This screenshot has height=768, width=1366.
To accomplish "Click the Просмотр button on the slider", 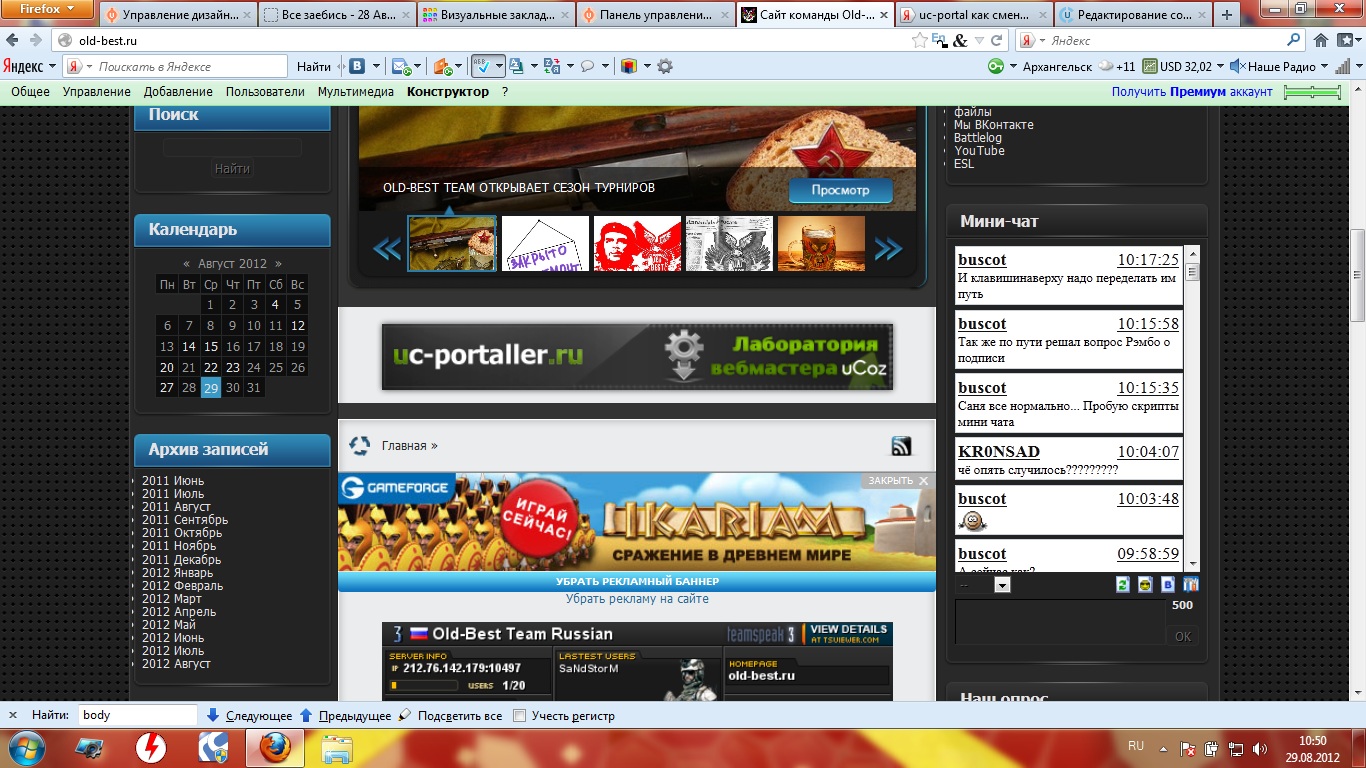I will click(x=840, y=190).
